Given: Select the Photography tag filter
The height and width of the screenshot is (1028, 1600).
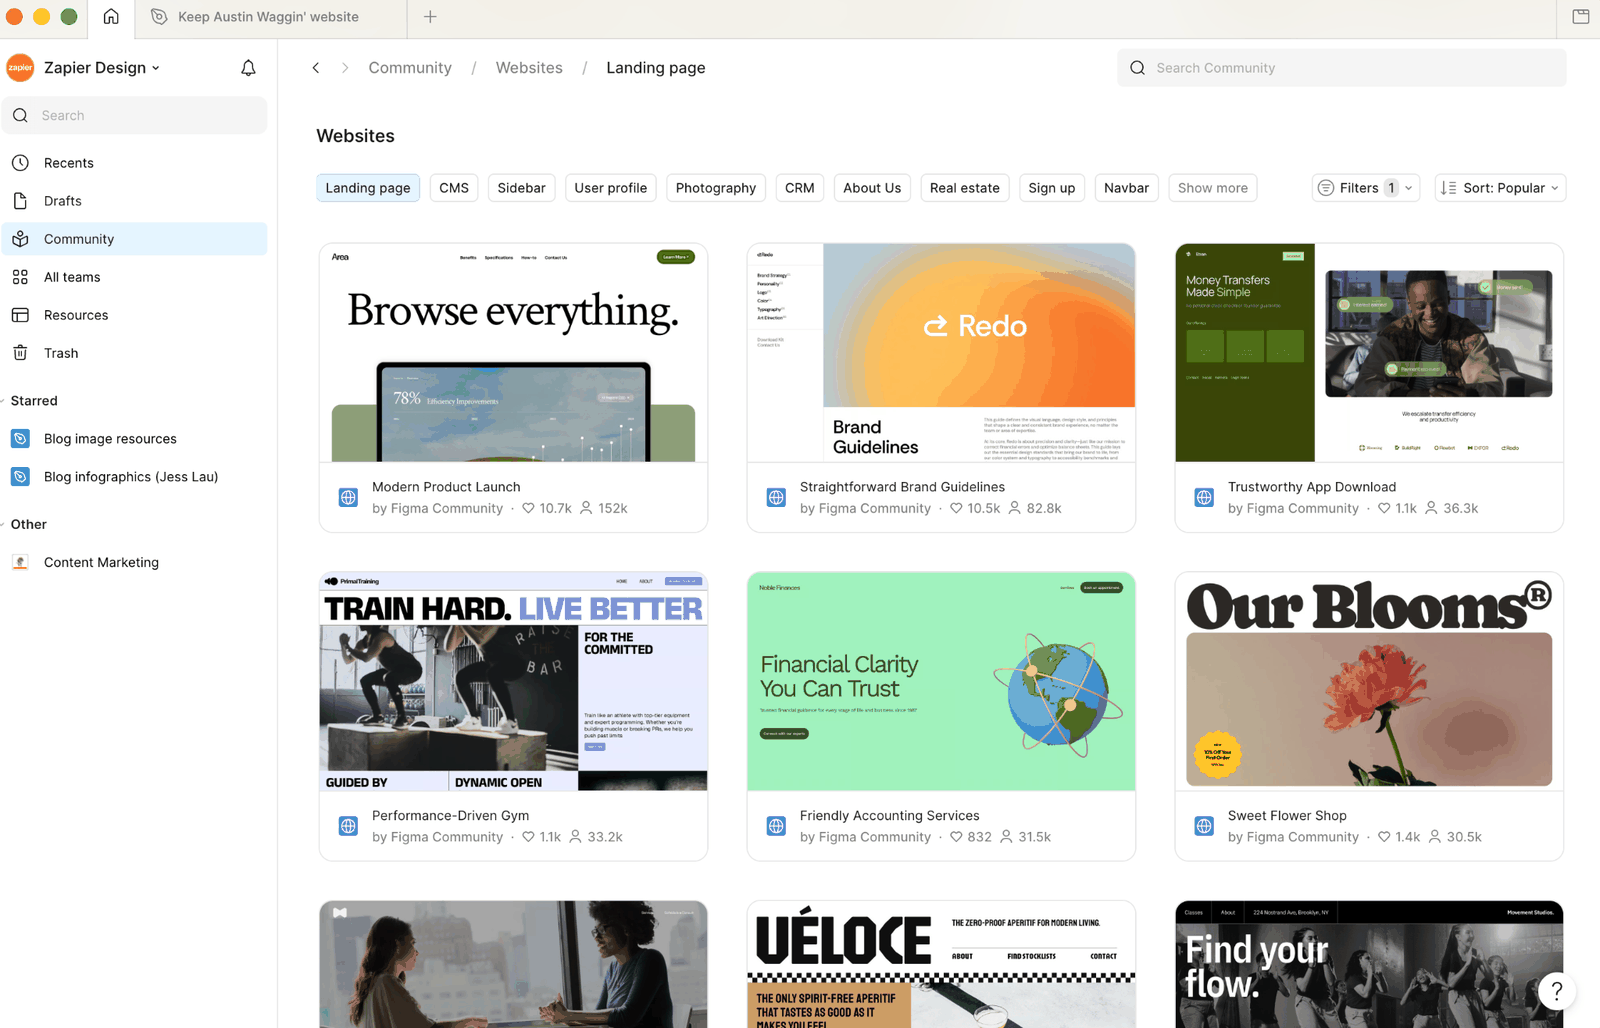Looking at the screenshot, I should click(x=716, y=188).
